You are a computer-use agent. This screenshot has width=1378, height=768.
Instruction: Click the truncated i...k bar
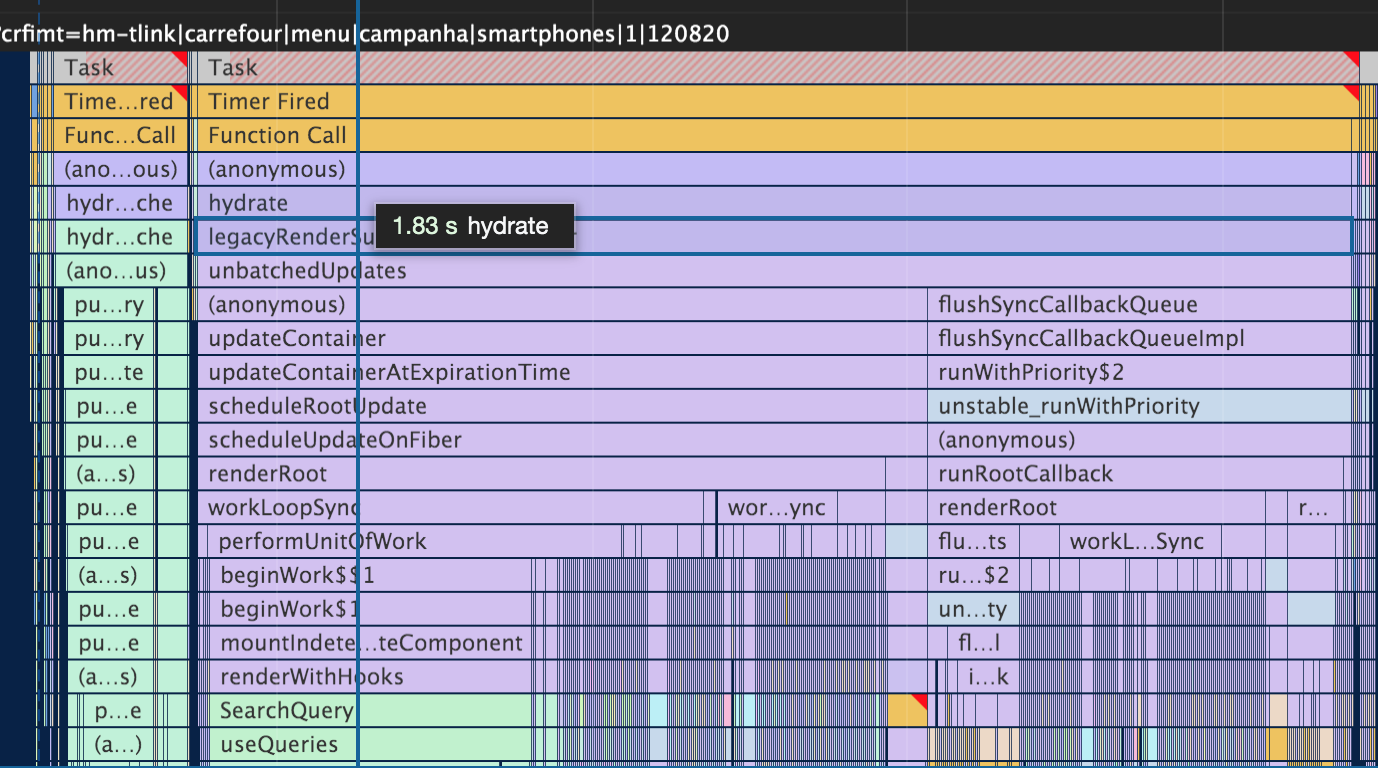[989, 679]
